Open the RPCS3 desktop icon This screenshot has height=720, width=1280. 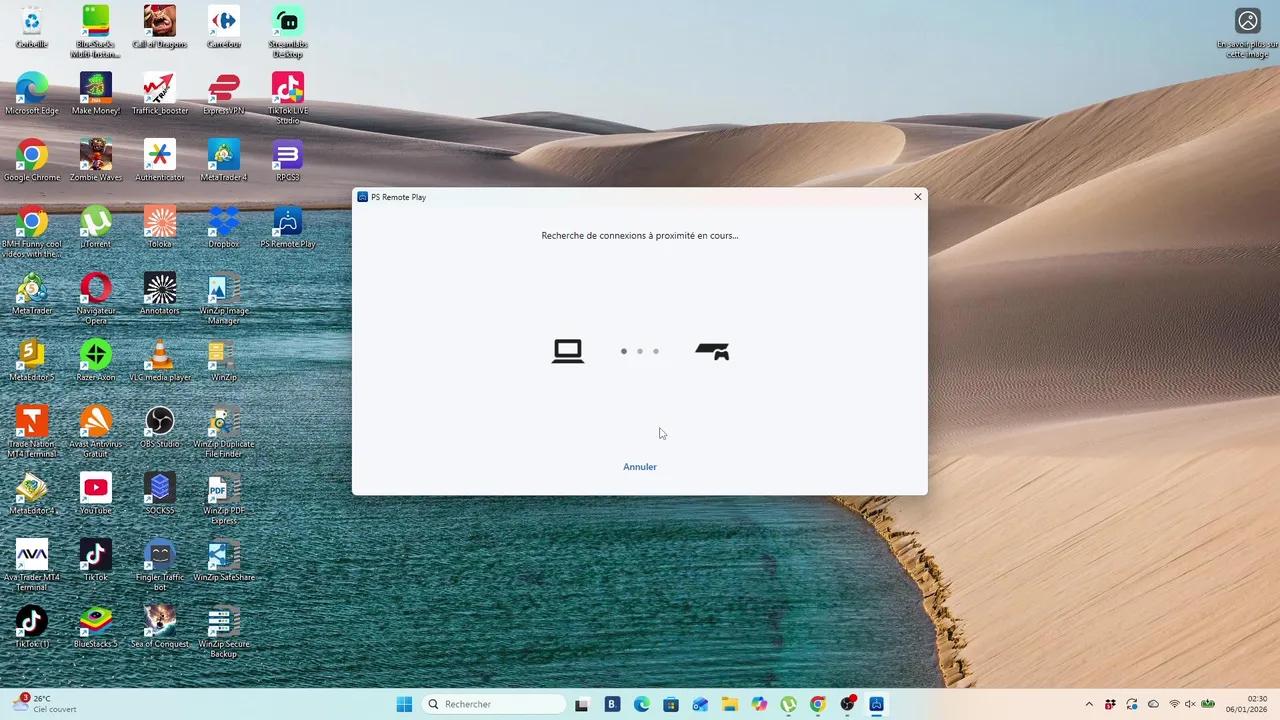pyautogui.click(x=288, y=156)
